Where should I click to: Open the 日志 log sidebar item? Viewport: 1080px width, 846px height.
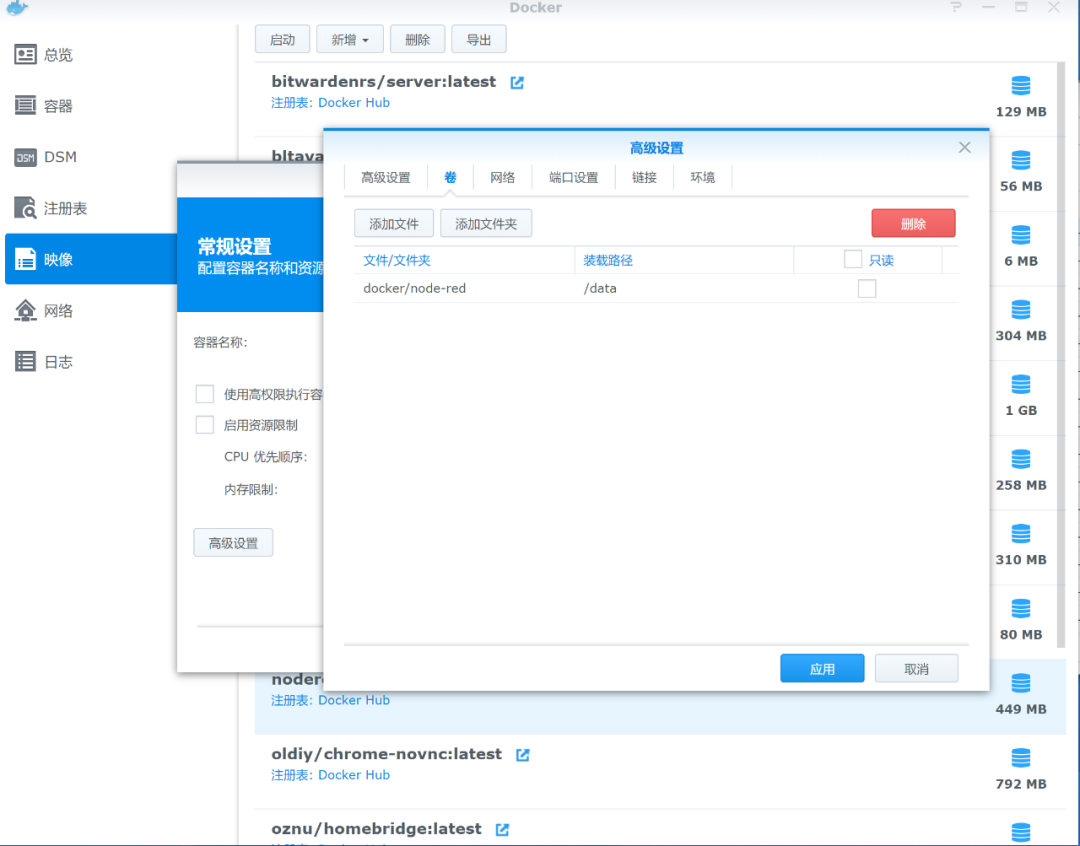[x=90, y=362]
